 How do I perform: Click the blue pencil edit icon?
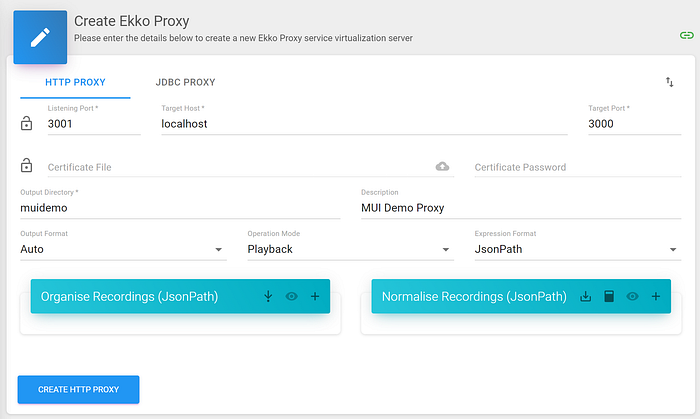coord(40,37)
